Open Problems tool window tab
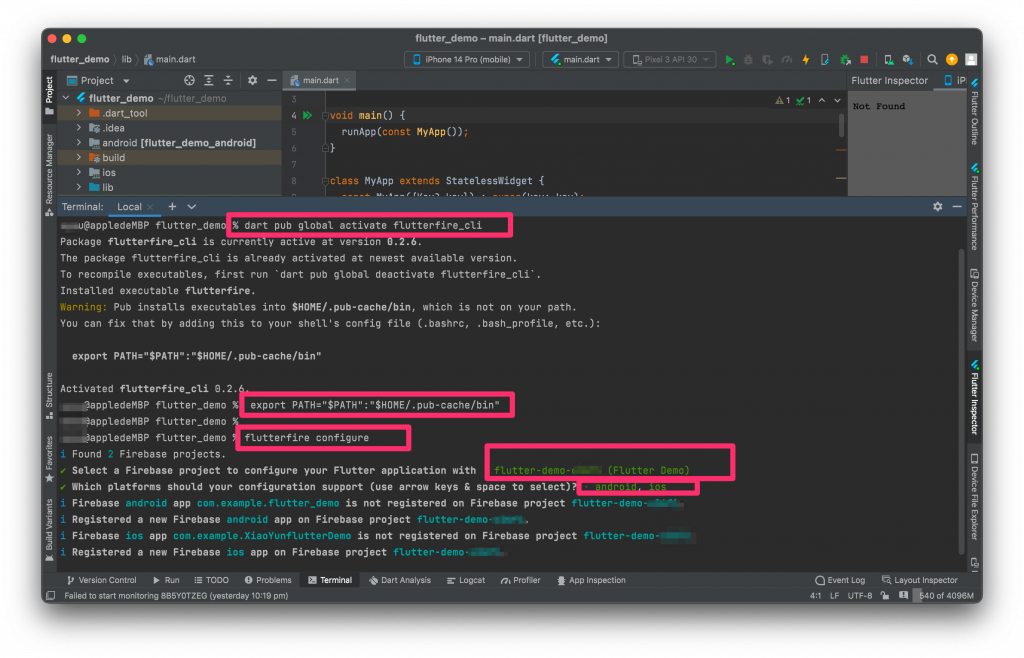 pos(268,580)
